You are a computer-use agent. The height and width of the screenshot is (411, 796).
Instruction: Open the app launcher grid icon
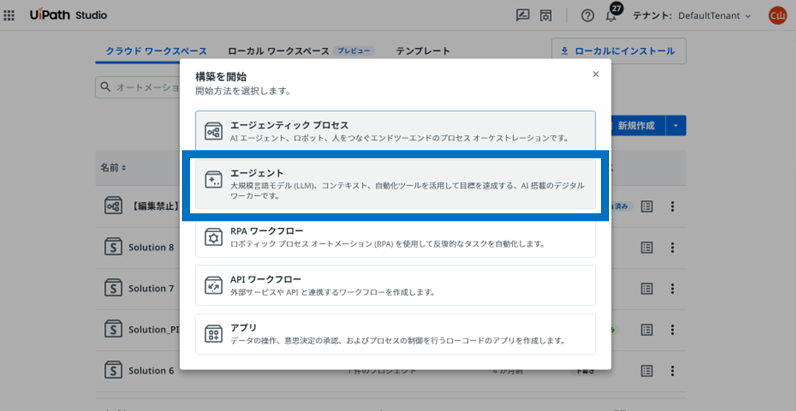pos(9,15)
